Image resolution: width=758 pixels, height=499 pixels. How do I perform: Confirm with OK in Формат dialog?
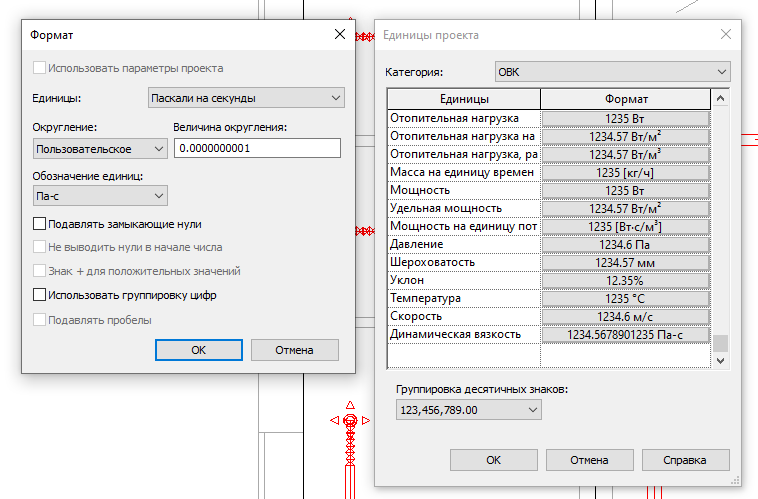[199, 350]
